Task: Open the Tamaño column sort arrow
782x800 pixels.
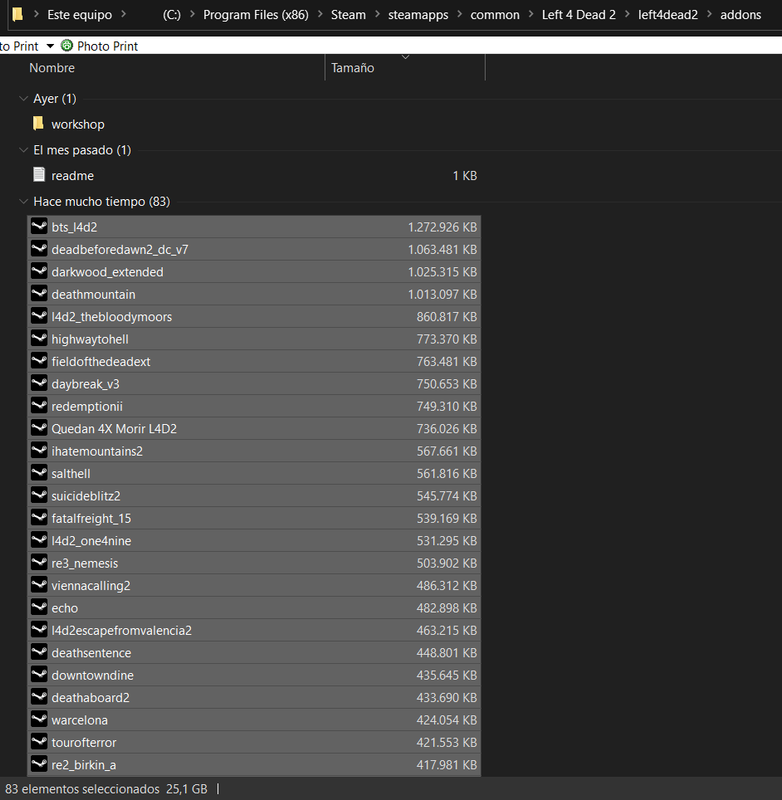Action: pos(406,57)
